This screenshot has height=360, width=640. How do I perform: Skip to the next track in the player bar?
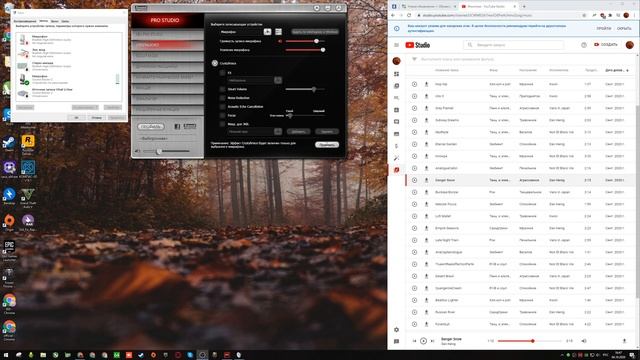pyautogui.click(x=432, y=341)
